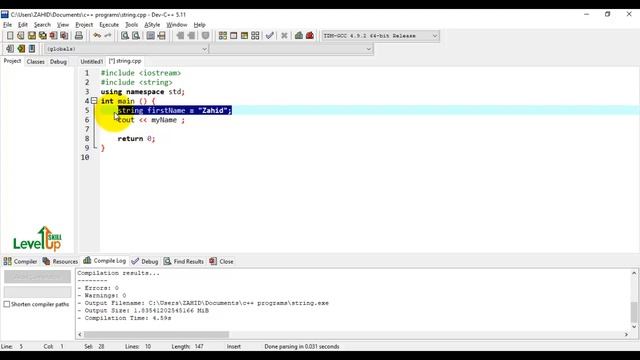Open the Find Results bottom tab
The width and height of the screenshot is (640, 360).
coord(184,261)
